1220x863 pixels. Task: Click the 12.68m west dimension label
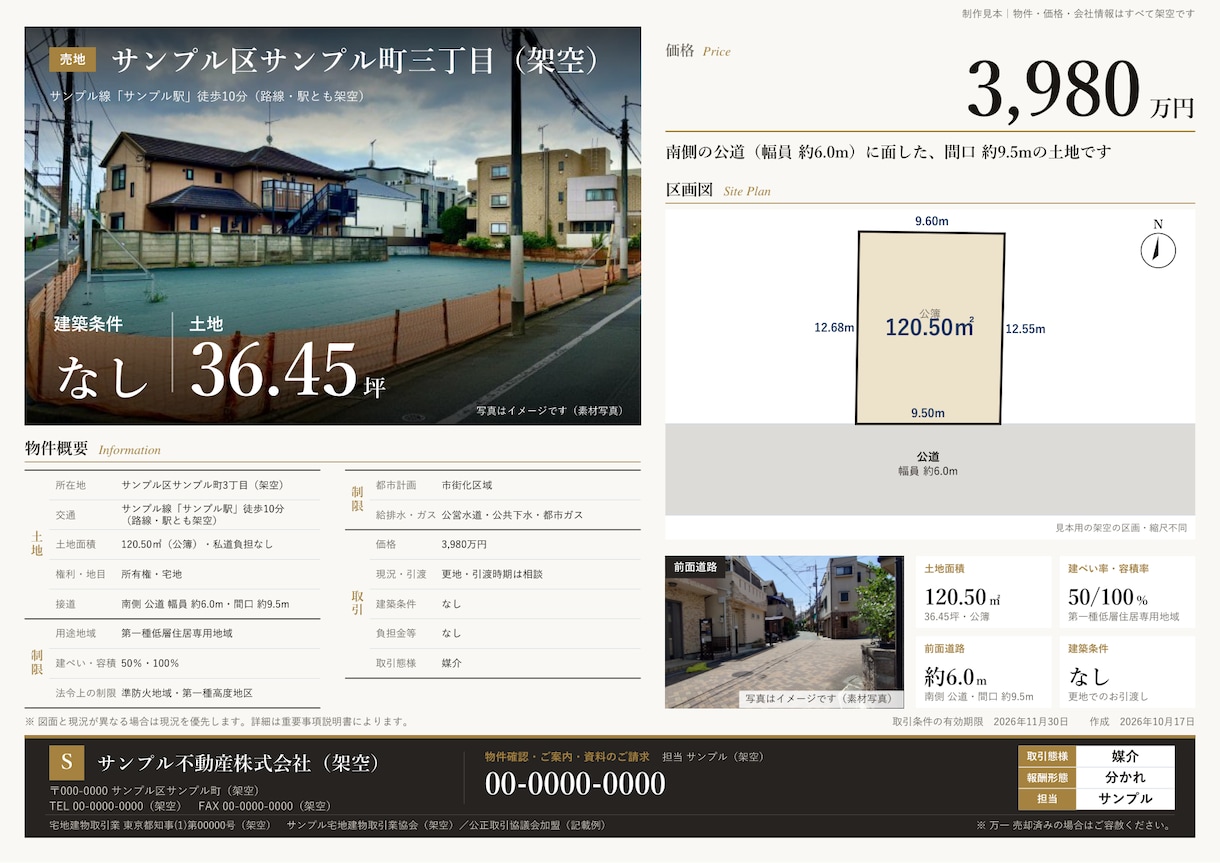pos(834,328)
